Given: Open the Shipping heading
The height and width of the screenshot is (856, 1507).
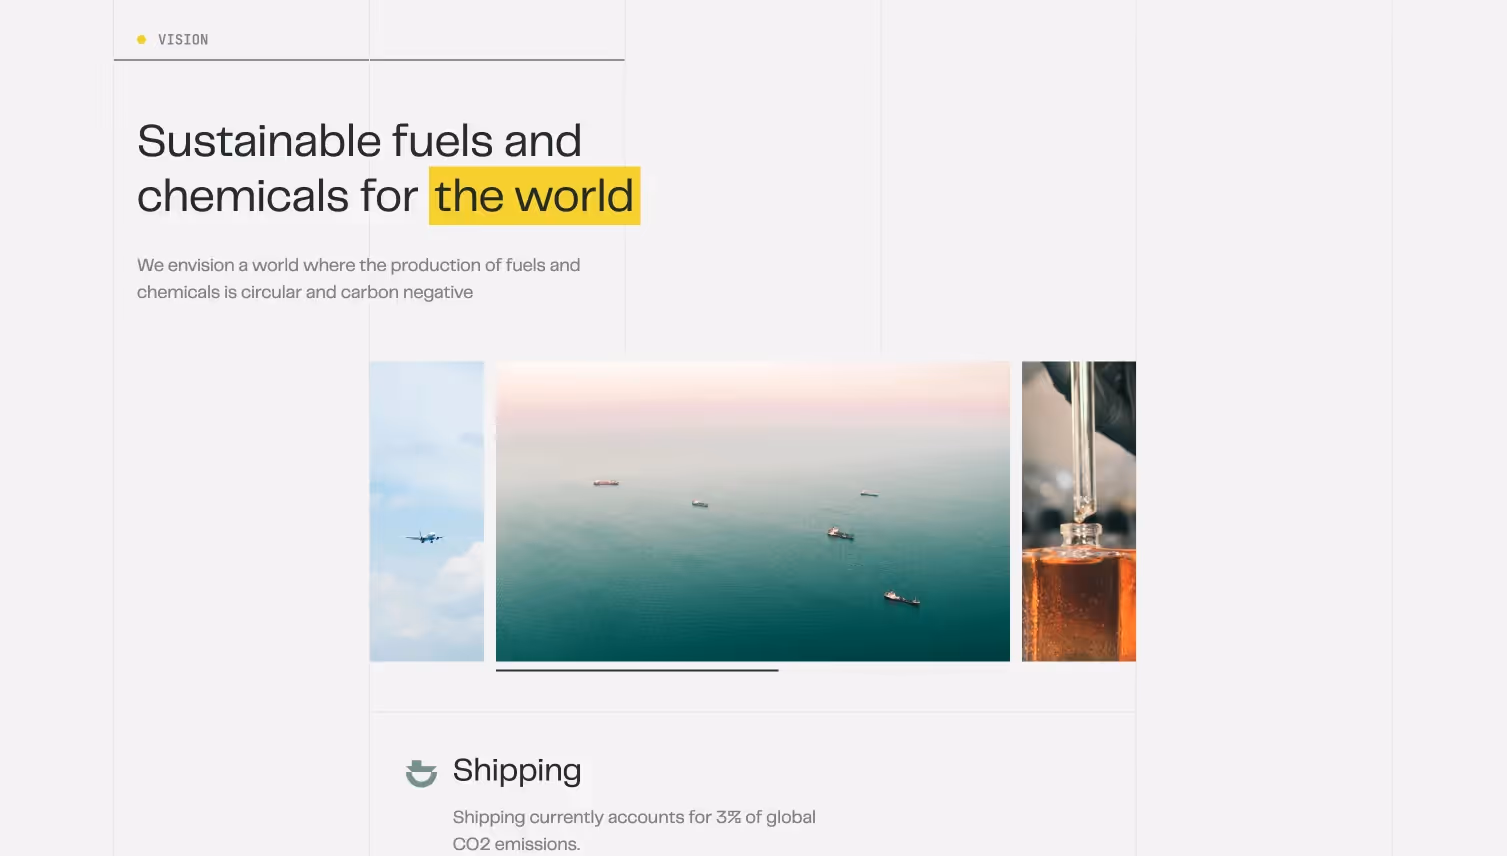Looking at the screenshot, I should pyautogui.click(x=517, y=770).
